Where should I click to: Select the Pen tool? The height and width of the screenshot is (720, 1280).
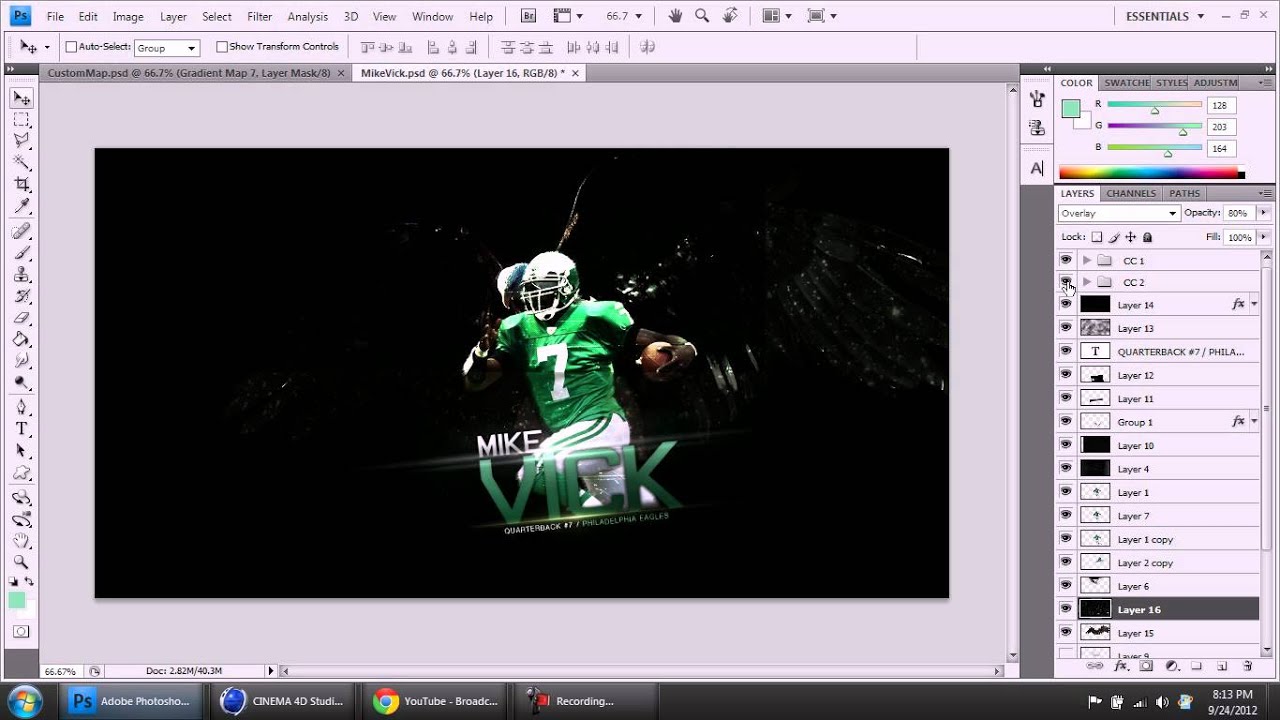pyautogui.click(x=21, y=407)
